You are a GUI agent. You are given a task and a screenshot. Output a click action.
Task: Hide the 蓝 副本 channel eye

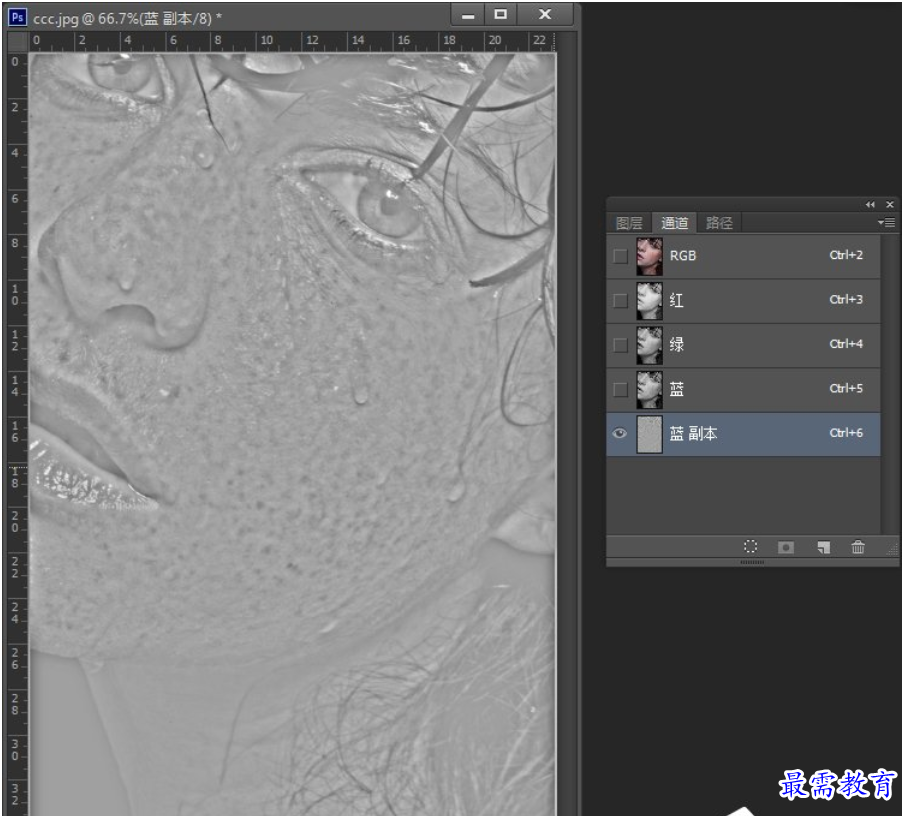pos(620,433)
